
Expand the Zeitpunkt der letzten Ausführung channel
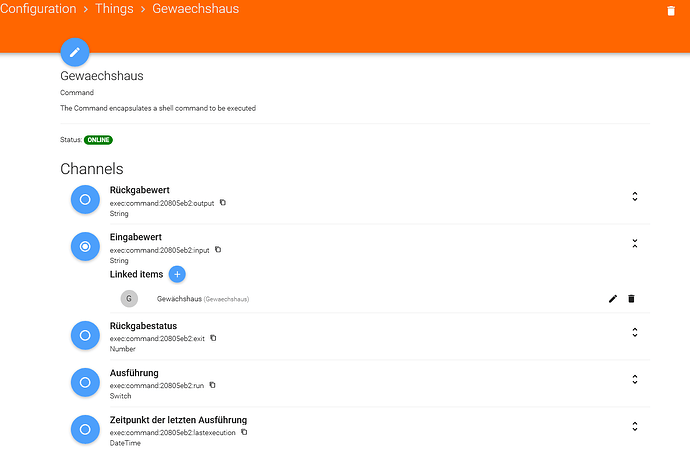coord(635,426)
